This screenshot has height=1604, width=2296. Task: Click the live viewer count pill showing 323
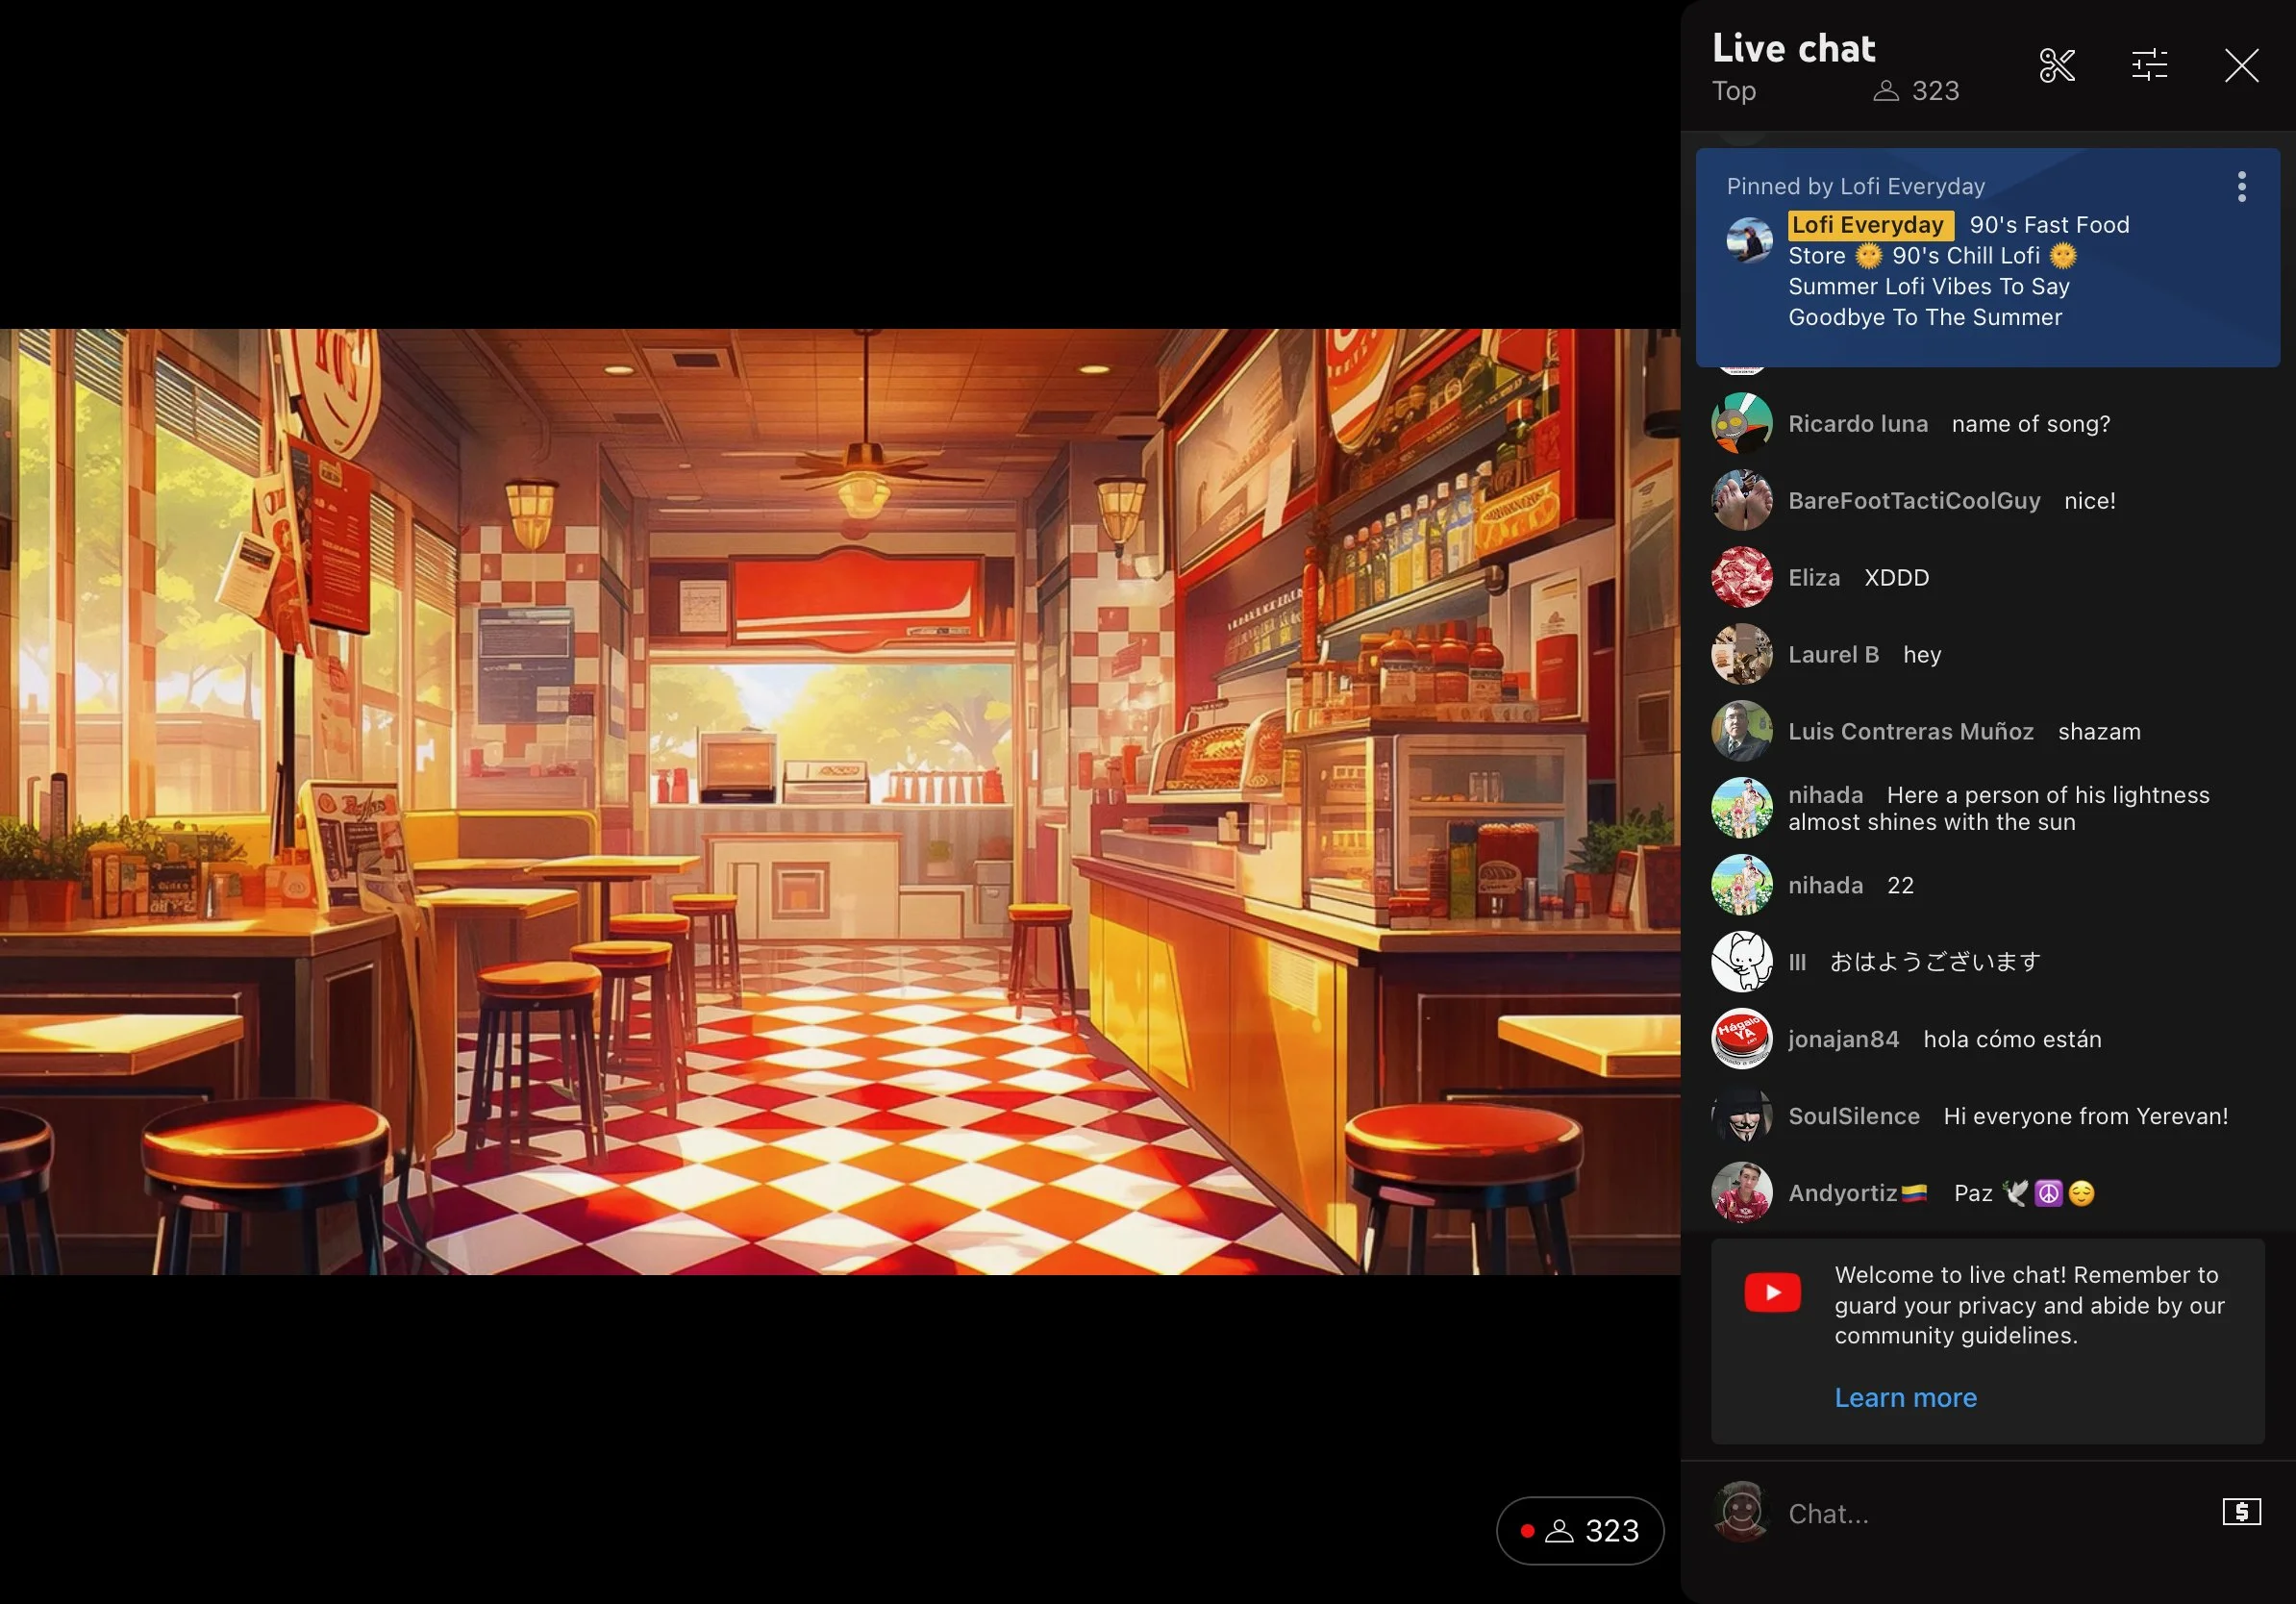[x=1579, y=1530]
